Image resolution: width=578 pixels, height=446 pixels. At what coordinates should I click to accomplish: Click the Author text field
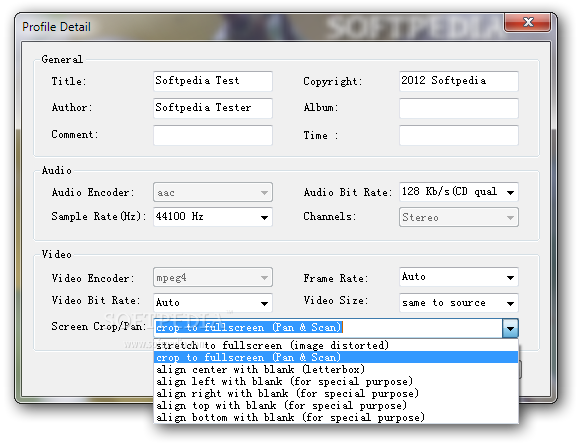tap(213, 108)
